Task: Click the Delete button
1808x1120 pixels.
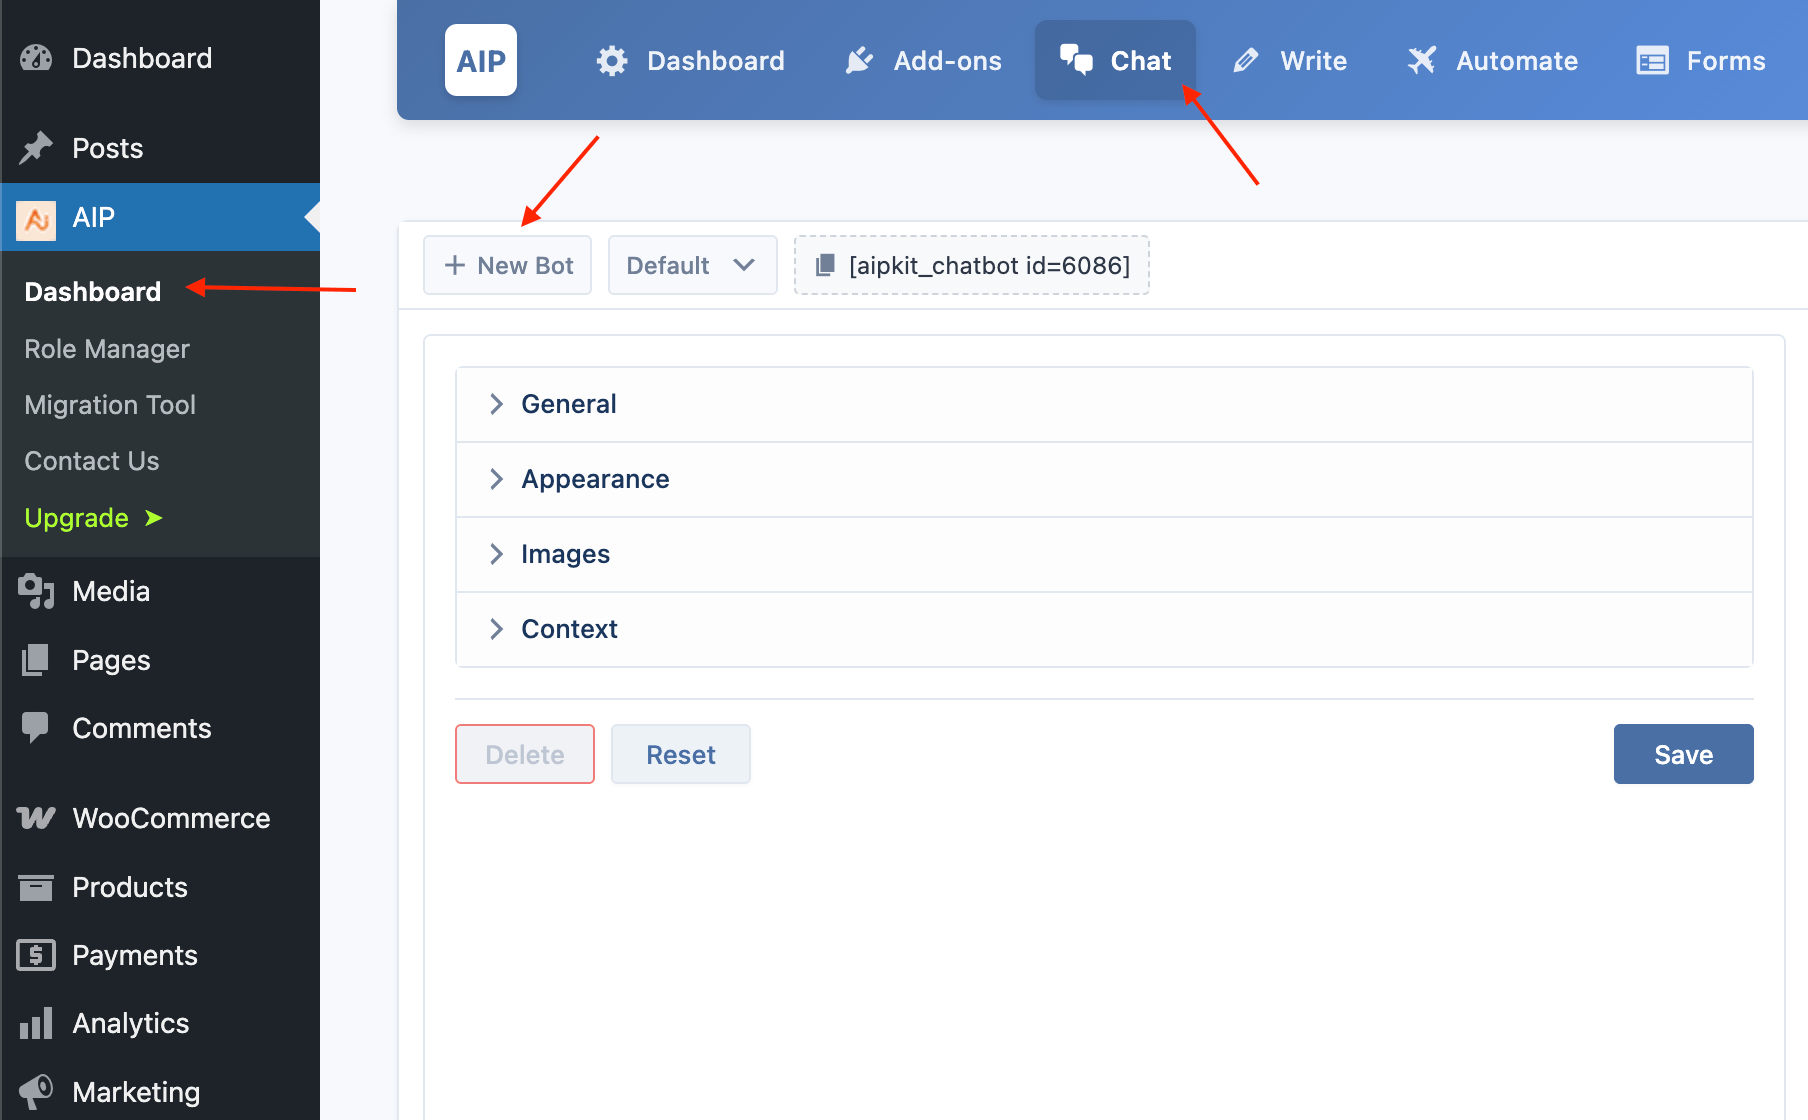Action: pos(524,754)
